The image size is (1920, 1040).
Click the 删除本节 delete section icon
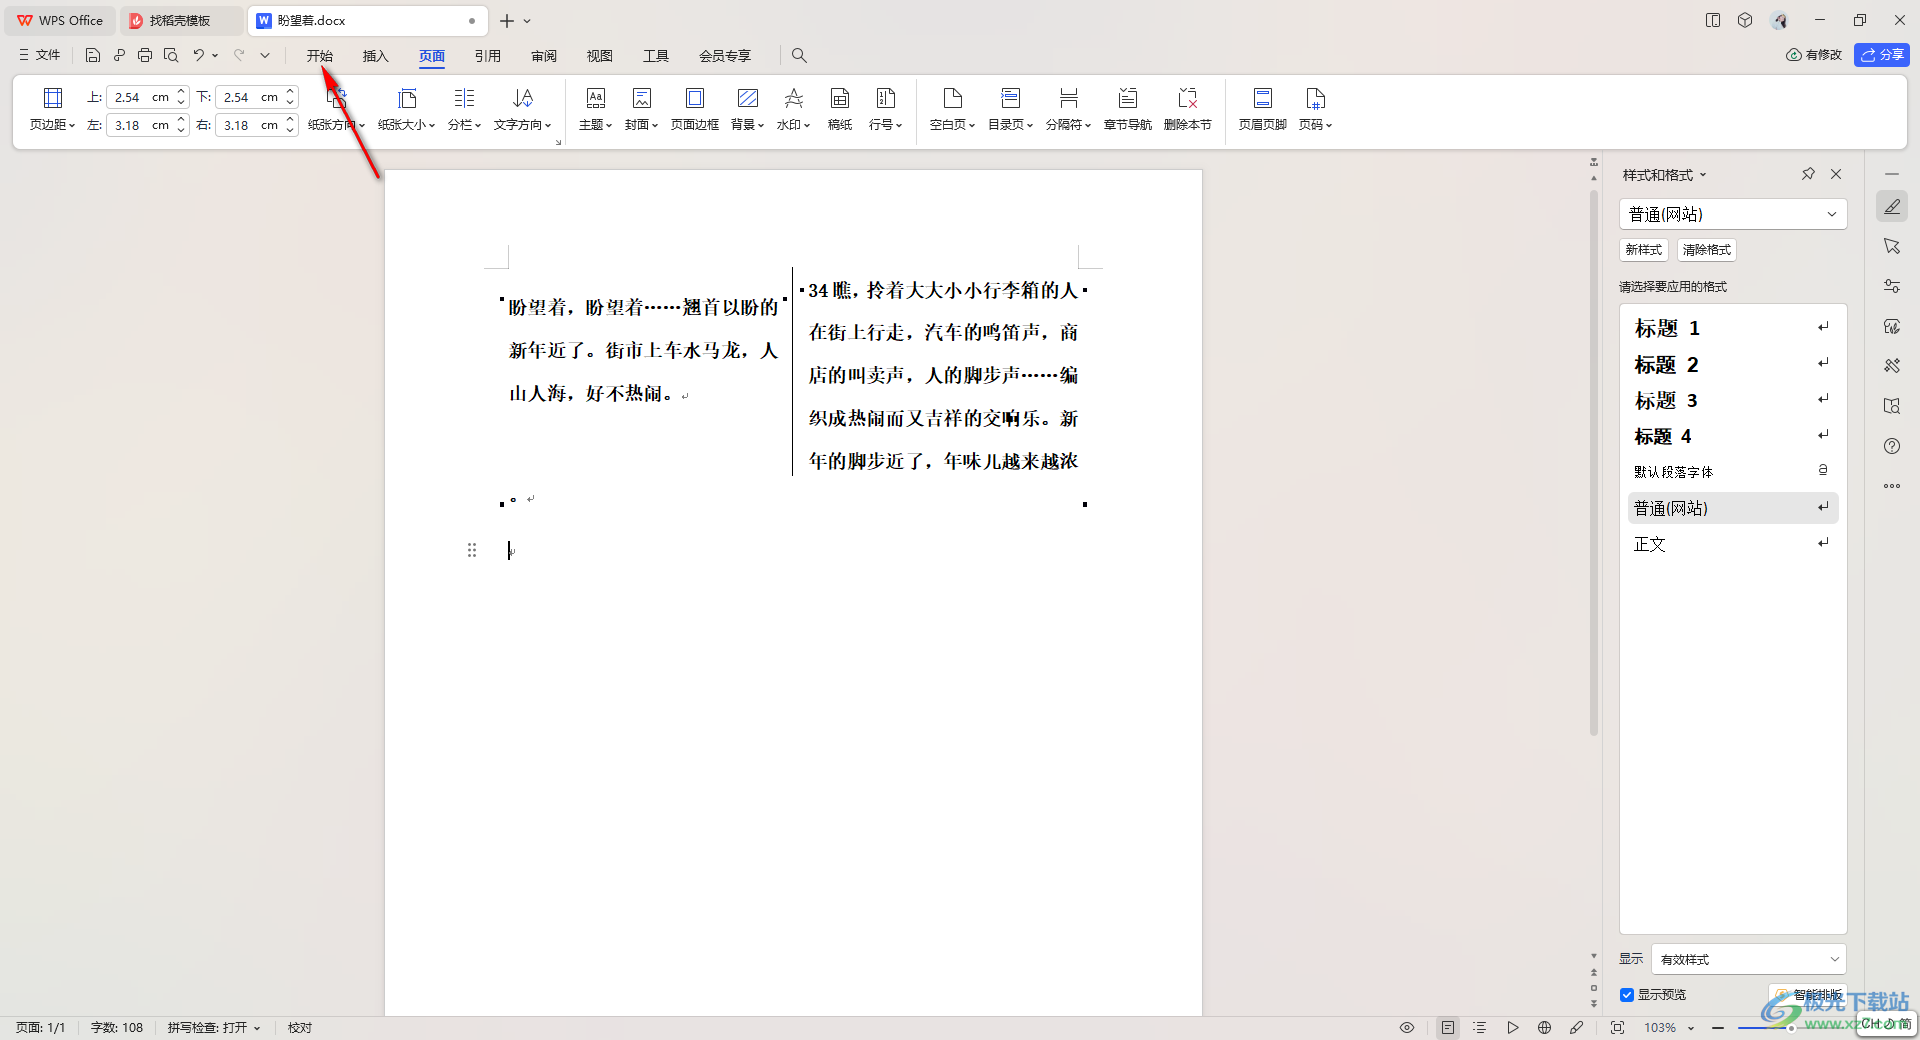(1187, 109)
